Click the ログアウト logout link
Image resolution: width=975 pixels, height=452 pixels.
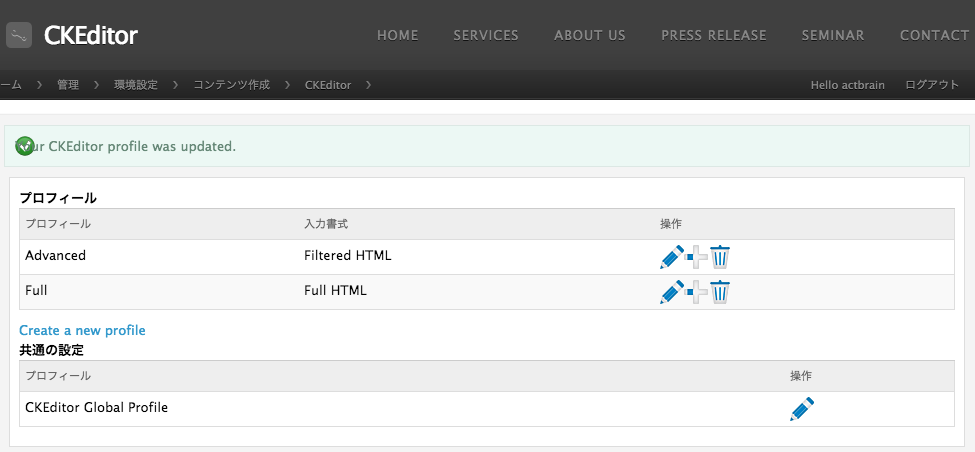(932, 85)
